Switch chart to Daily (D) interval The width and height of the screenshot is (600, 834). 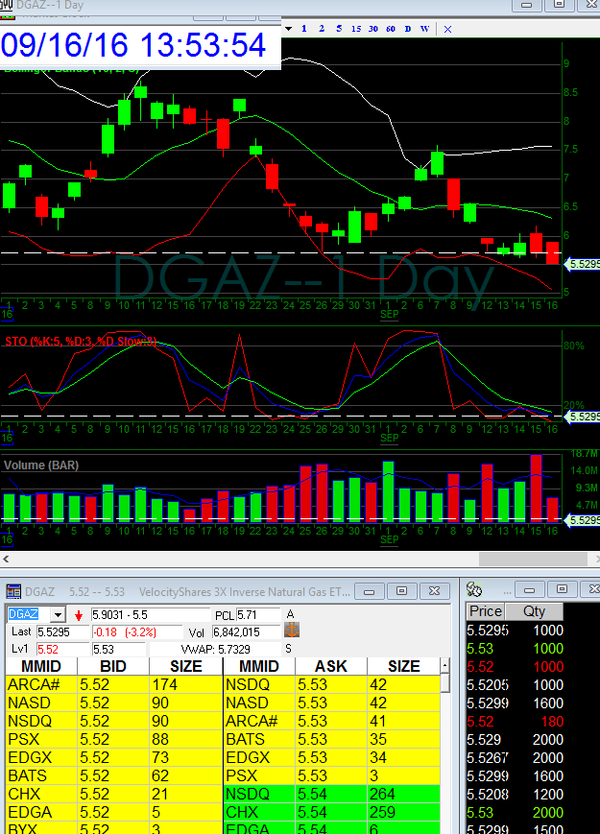point(407,29)
